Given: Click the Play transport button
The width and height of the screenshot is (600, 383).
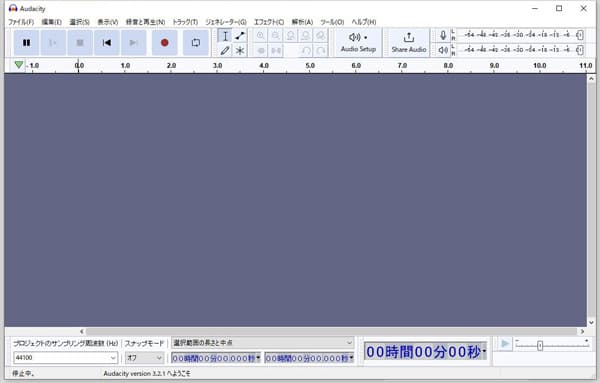Looking at the screenshot, I should click(53, 42).
